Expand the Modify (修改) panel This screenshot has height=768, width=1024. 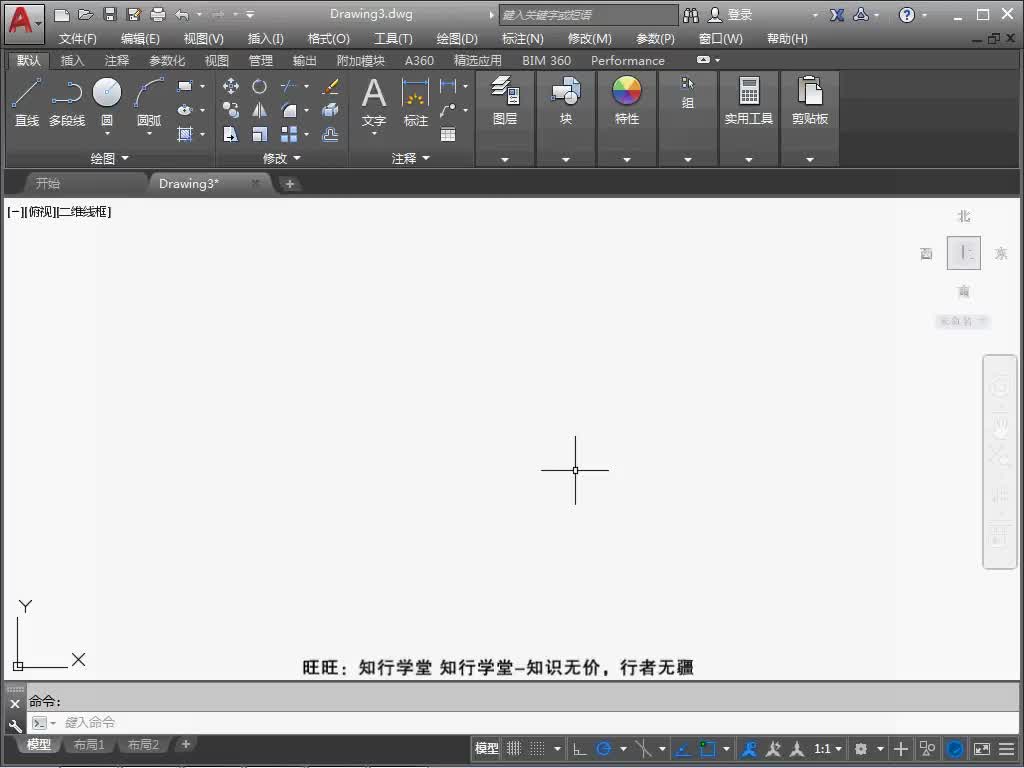pos(281,158)
